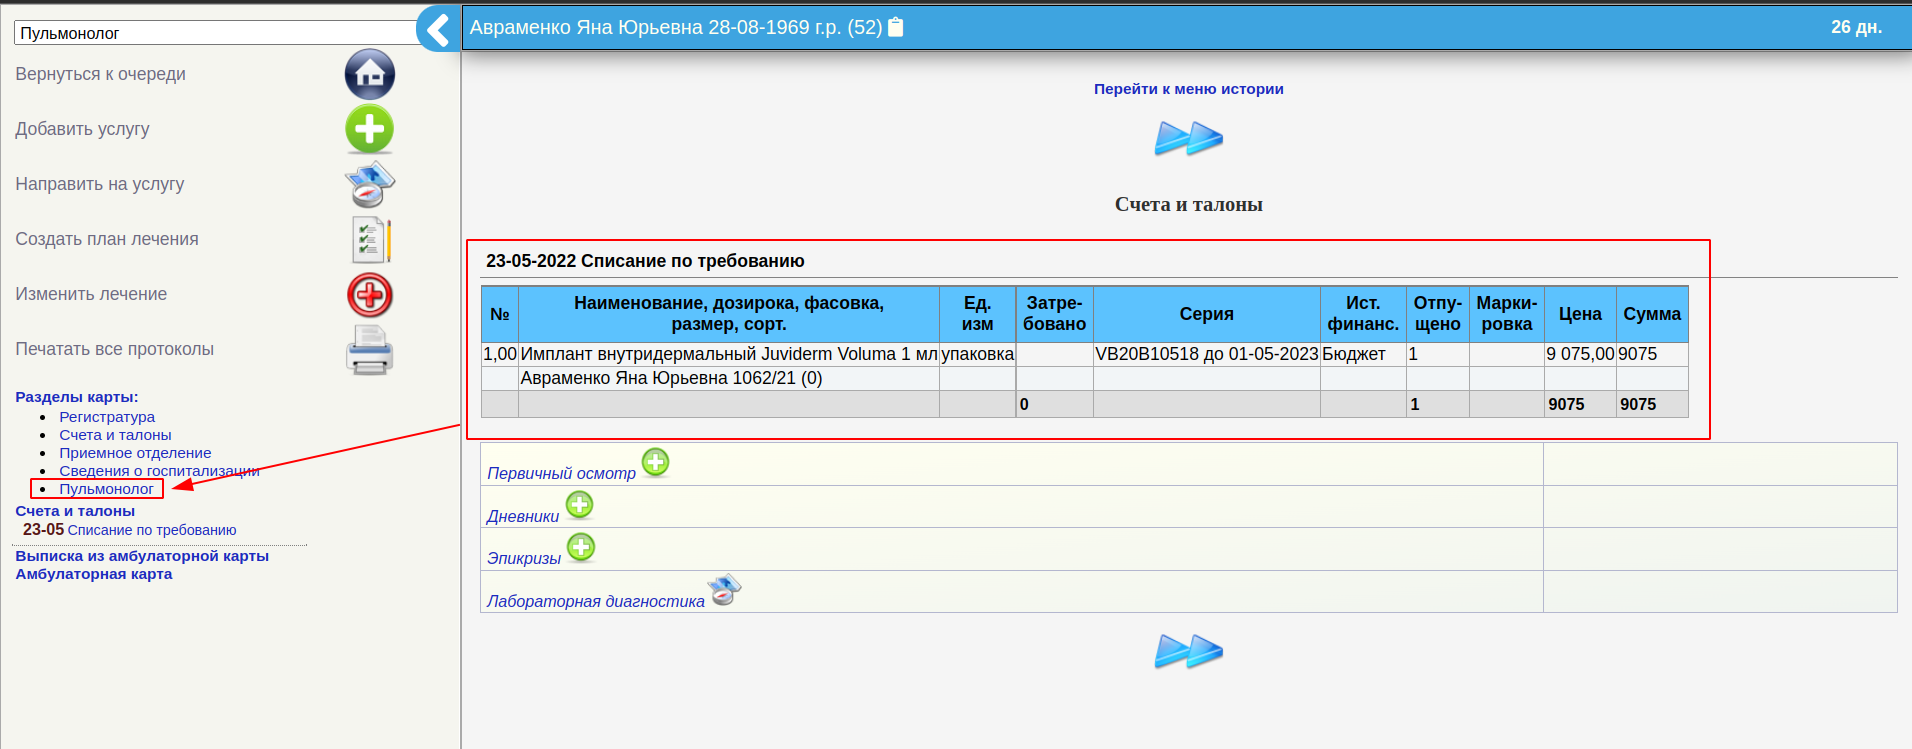1912x749 pixels.
Task: Select Пульмонолог in card sections list
Action: tap(106, 489)
